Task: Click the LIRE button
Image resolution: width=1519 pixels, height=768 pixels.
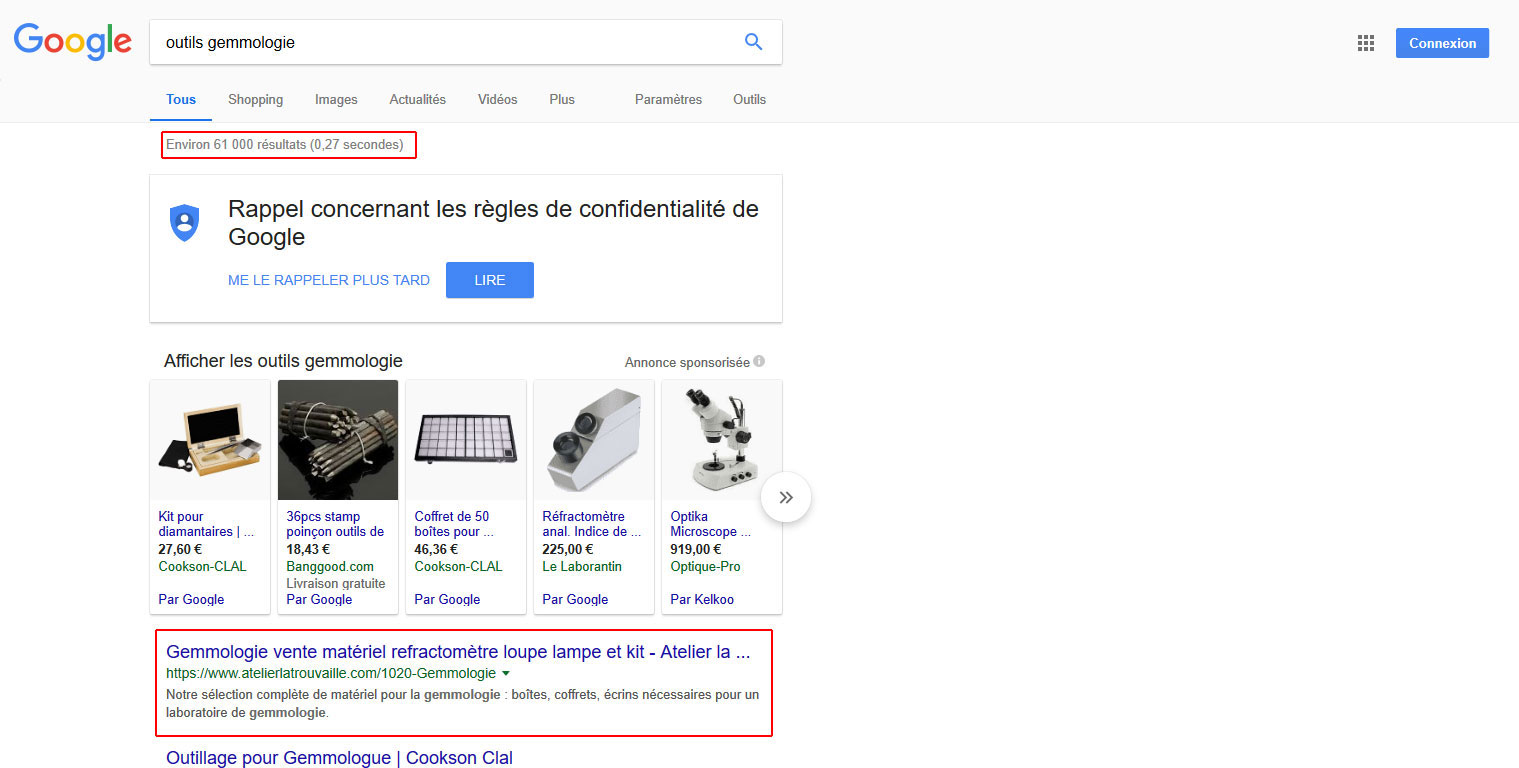Action: pos(490,280)
